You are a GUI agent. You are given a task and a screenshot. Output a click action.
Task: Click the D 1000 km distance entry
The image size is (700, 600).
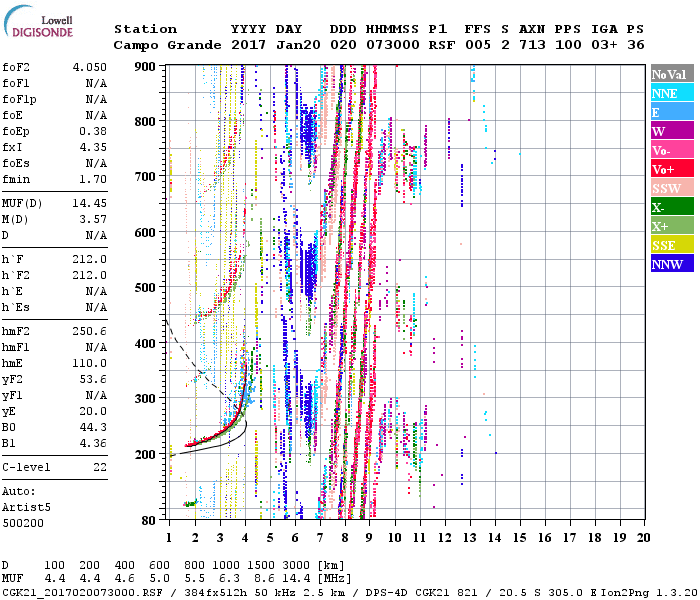pos(225,566)
